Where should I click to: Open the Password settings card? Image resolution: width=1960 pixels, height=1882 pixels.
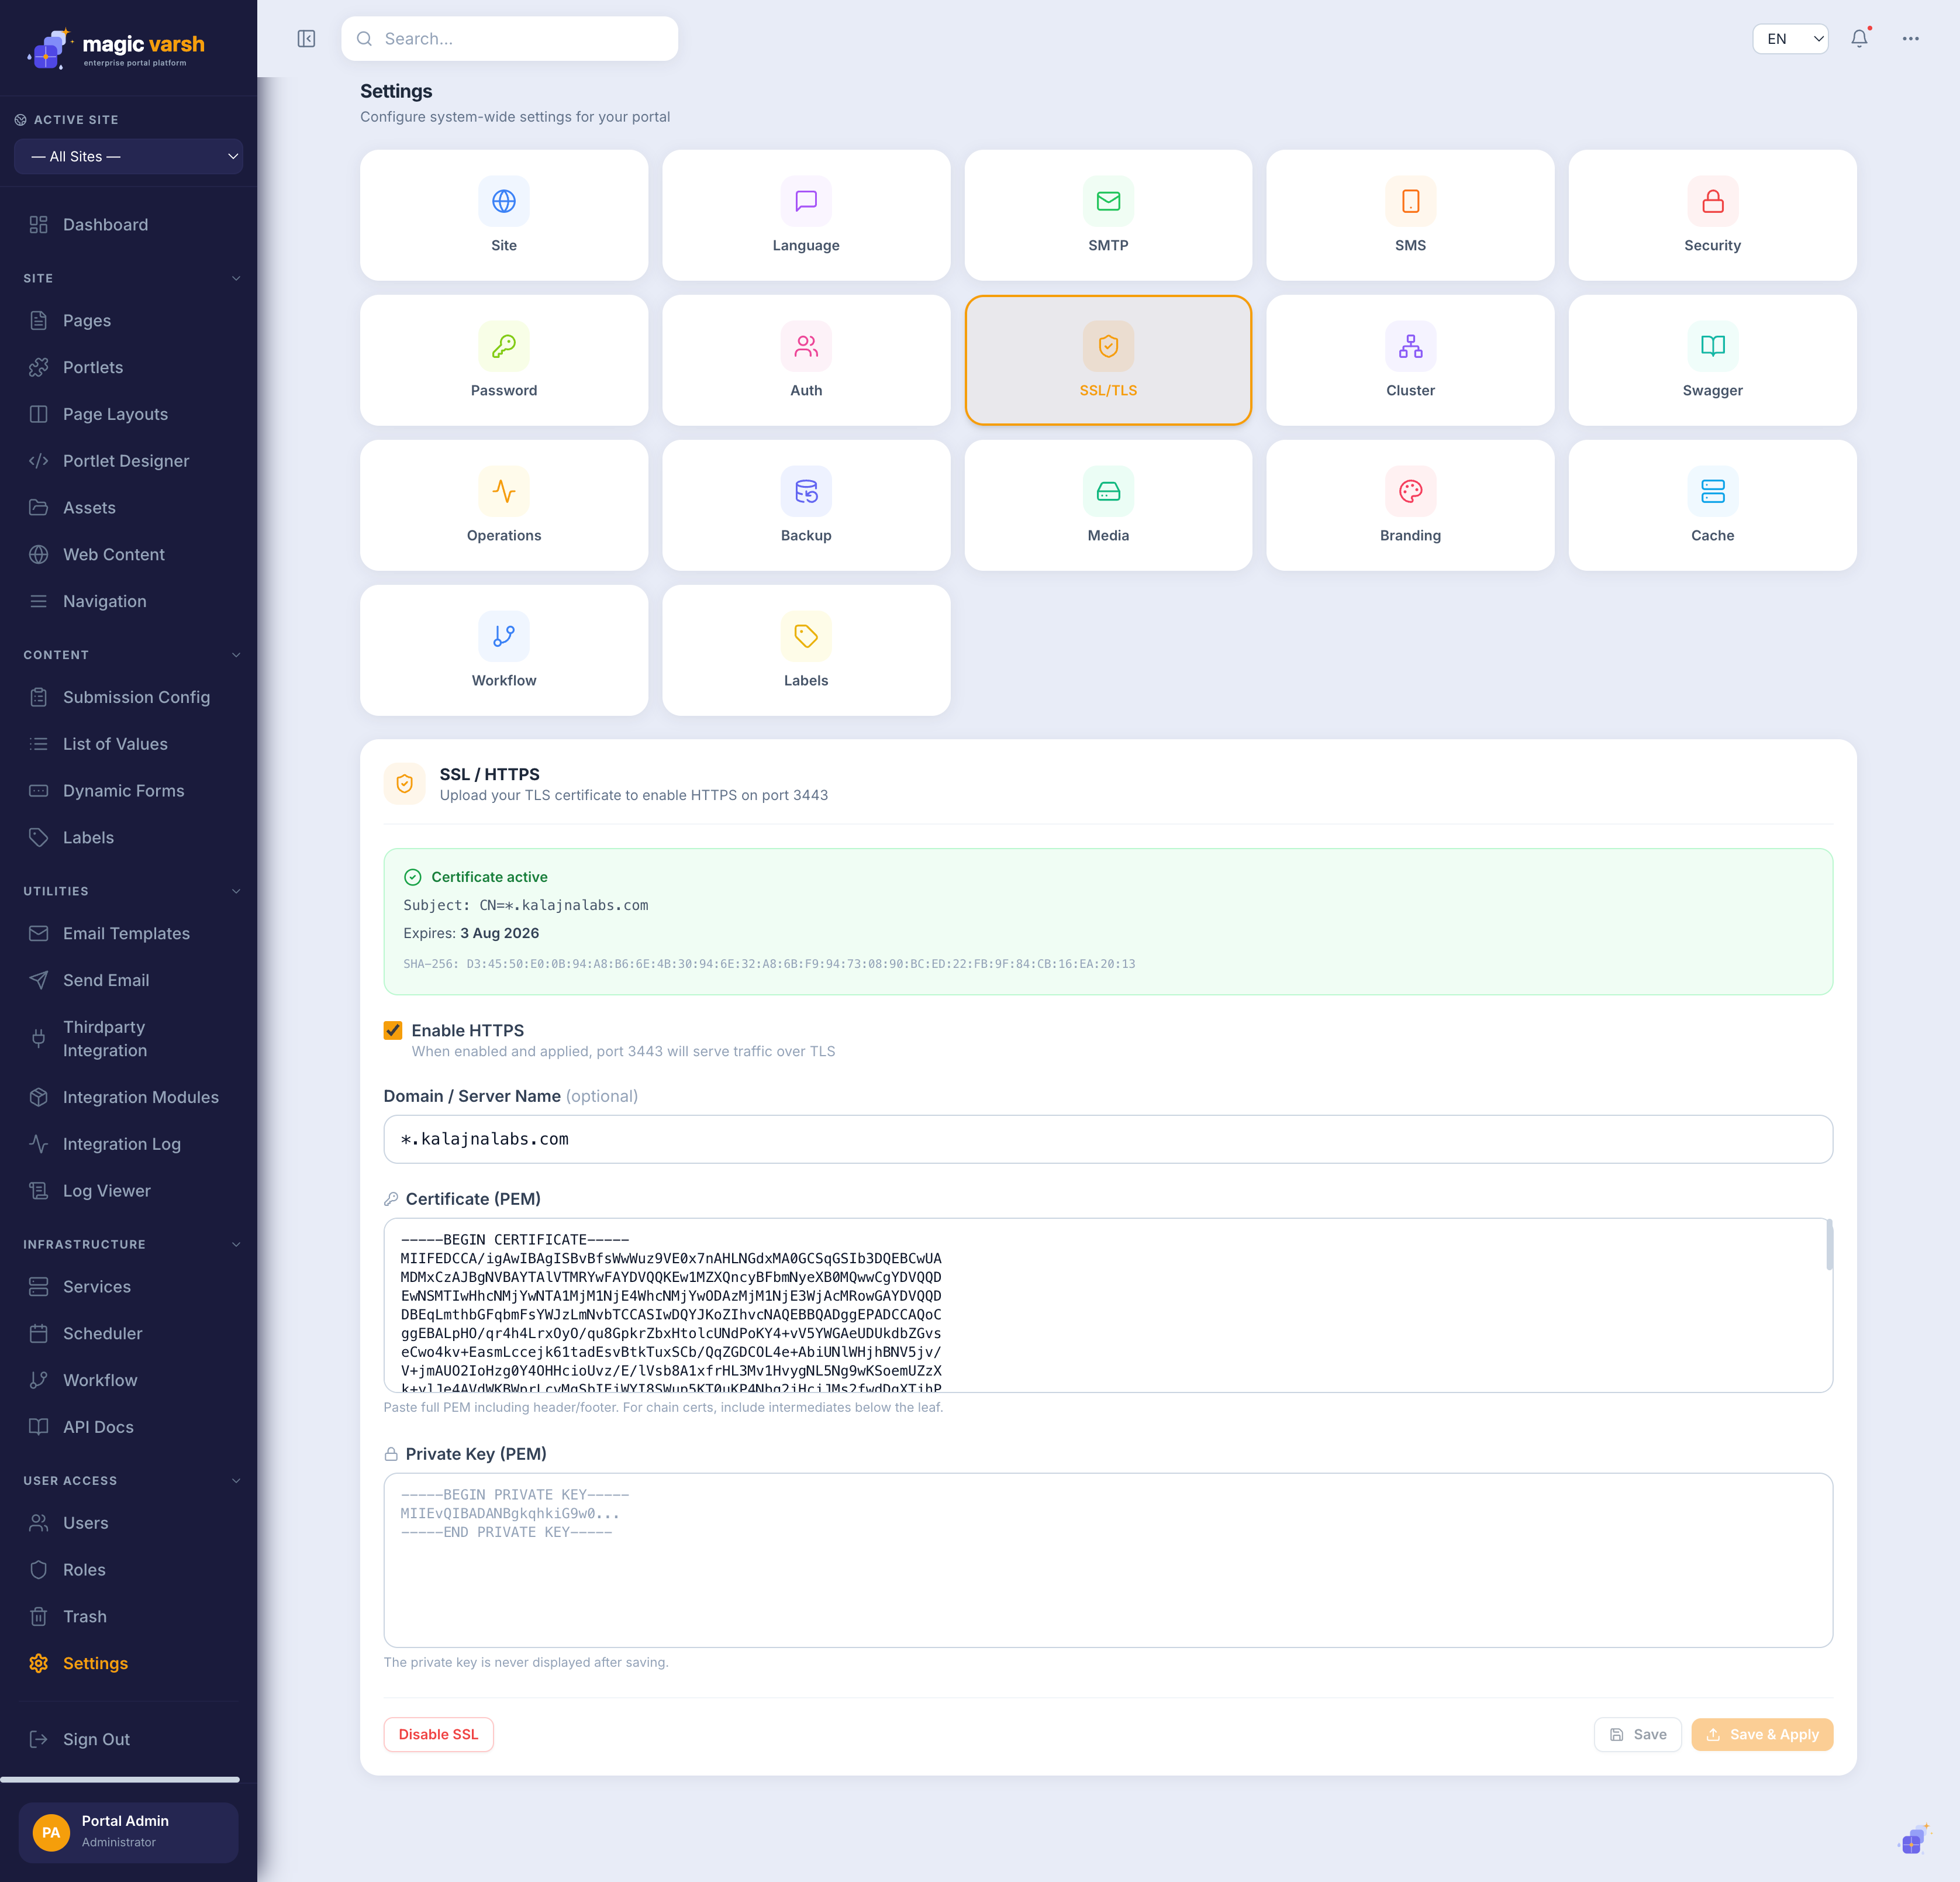(504, 360)
